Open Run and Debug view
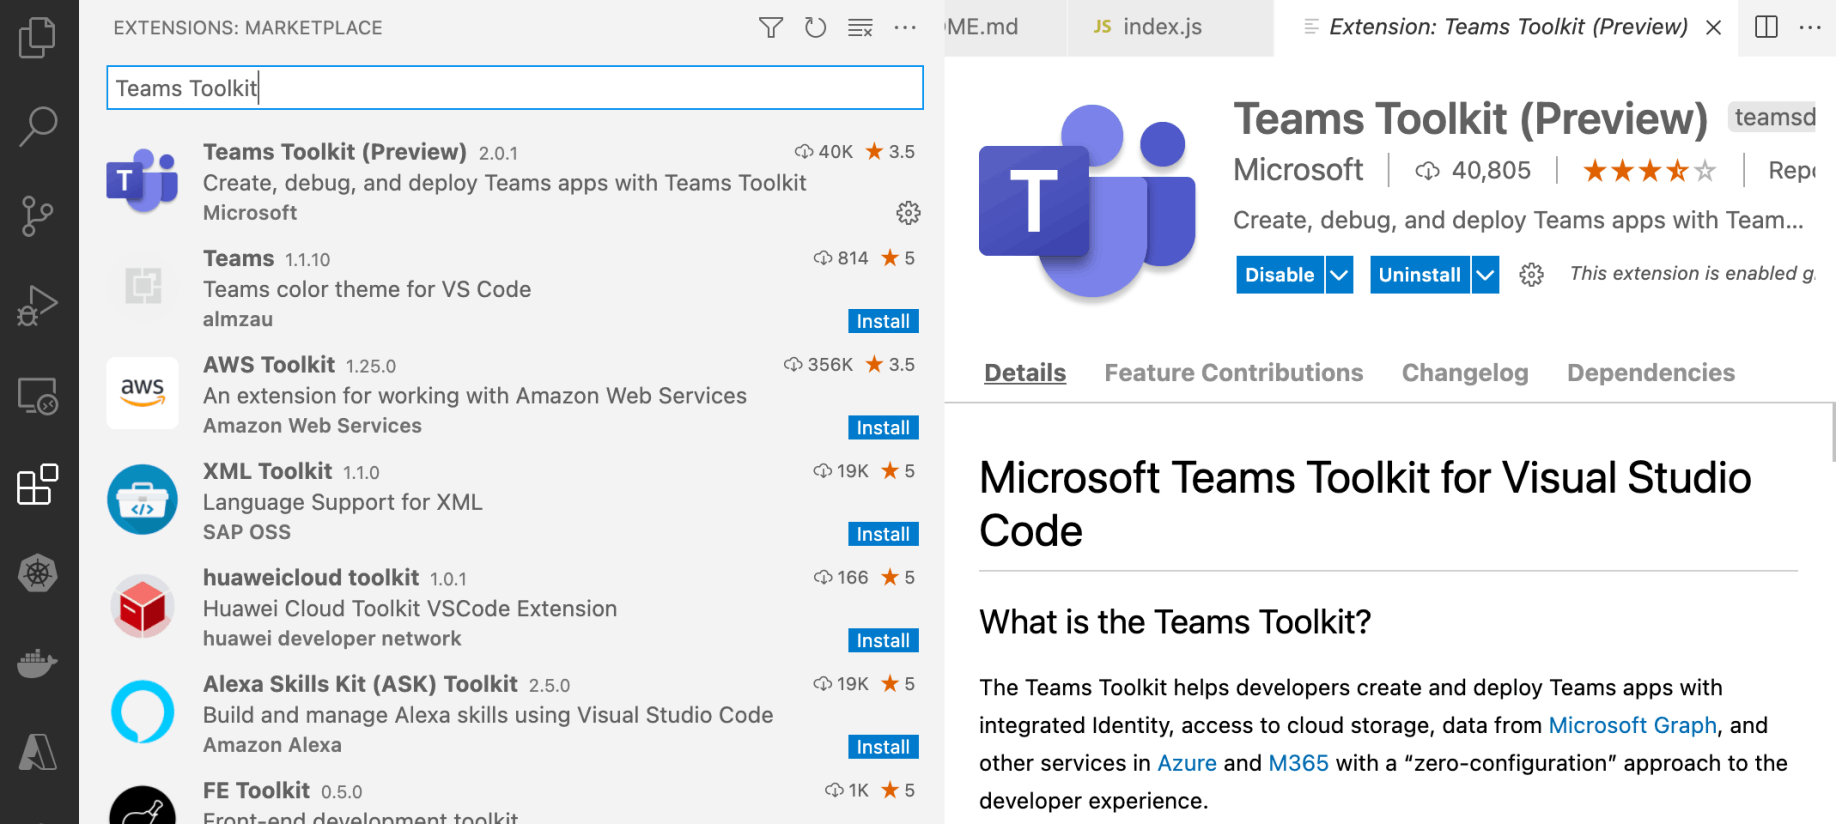The width and height of the screenshot is (1836, 824). click(38, 306)
